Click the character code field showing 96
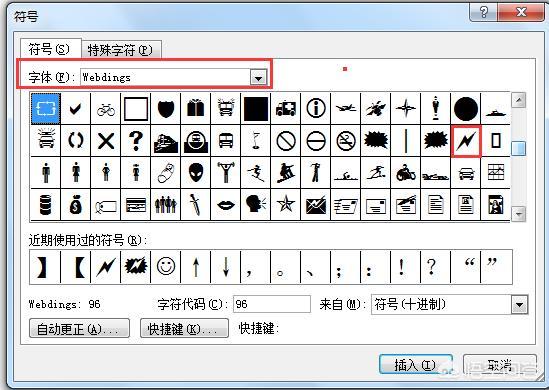Screen dimensions: 549x390 (272, 304)
